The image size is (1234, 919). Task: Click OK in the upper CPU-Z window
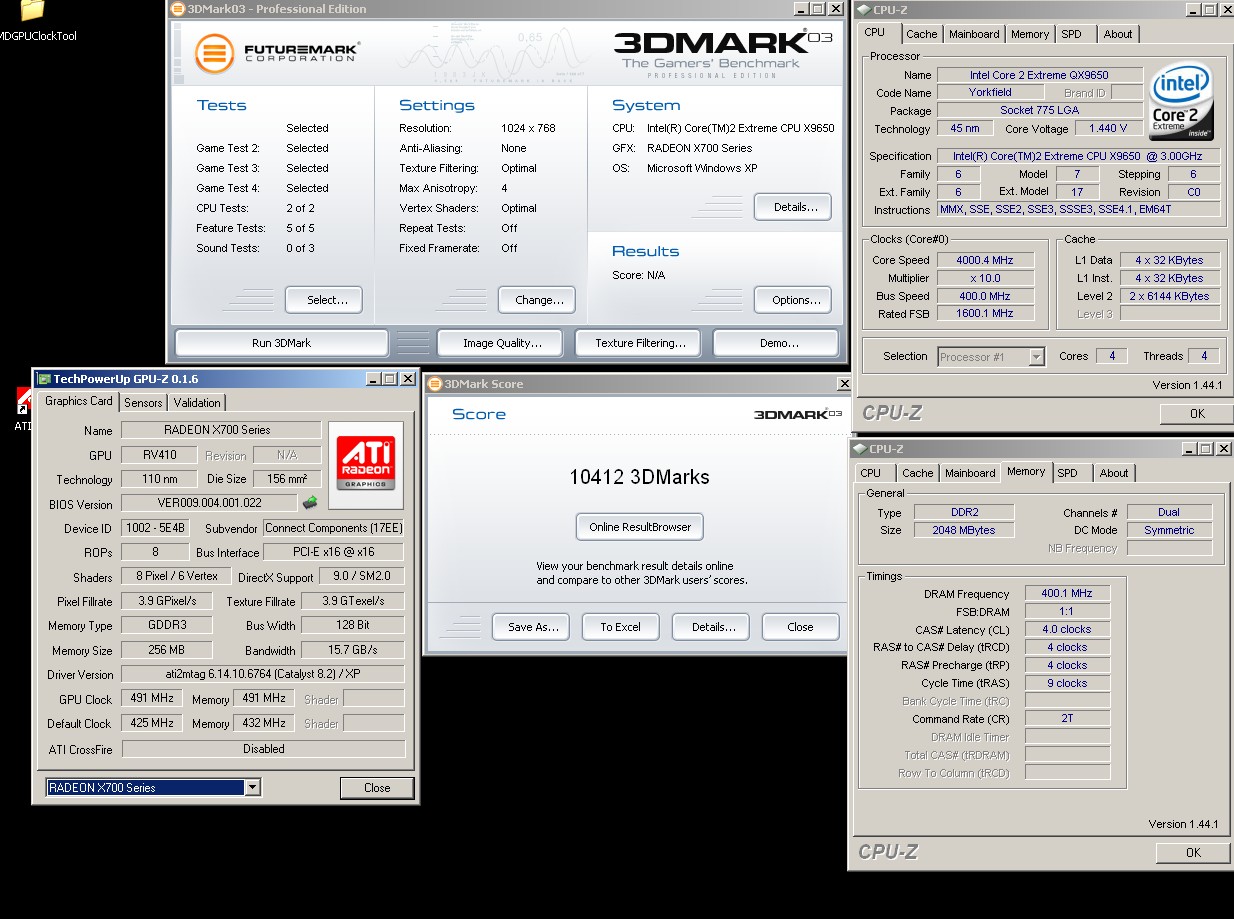pyautogui.click(x=1197, y=414)
